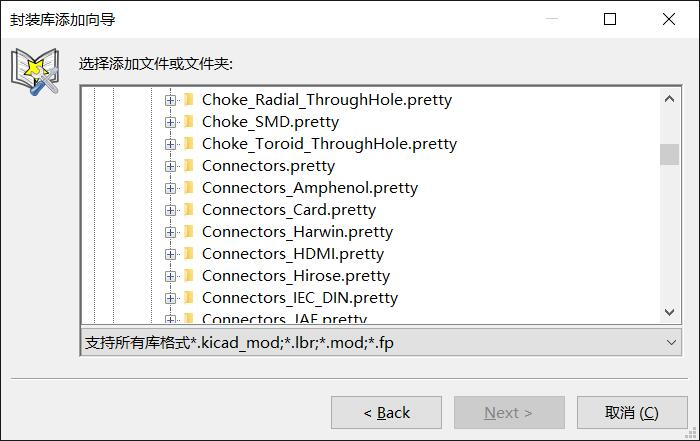Click the scroll down arrow of file tree

point(669,312)
